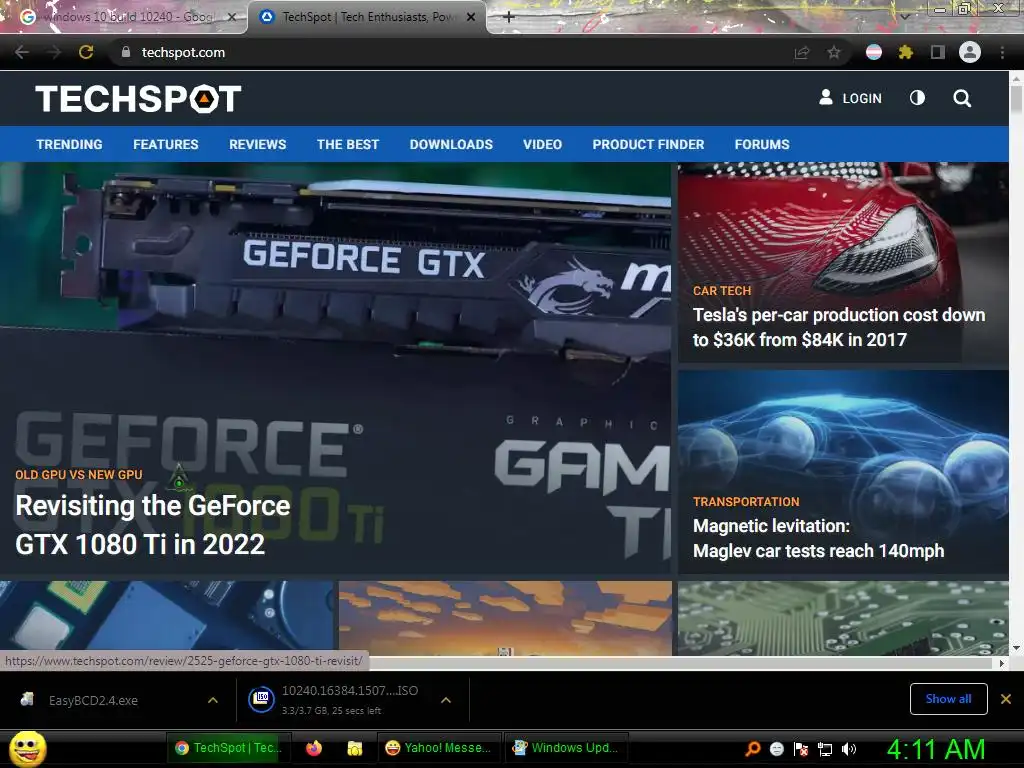
Task: Open THE BEST menu item
Action: [x=348, y=144]
